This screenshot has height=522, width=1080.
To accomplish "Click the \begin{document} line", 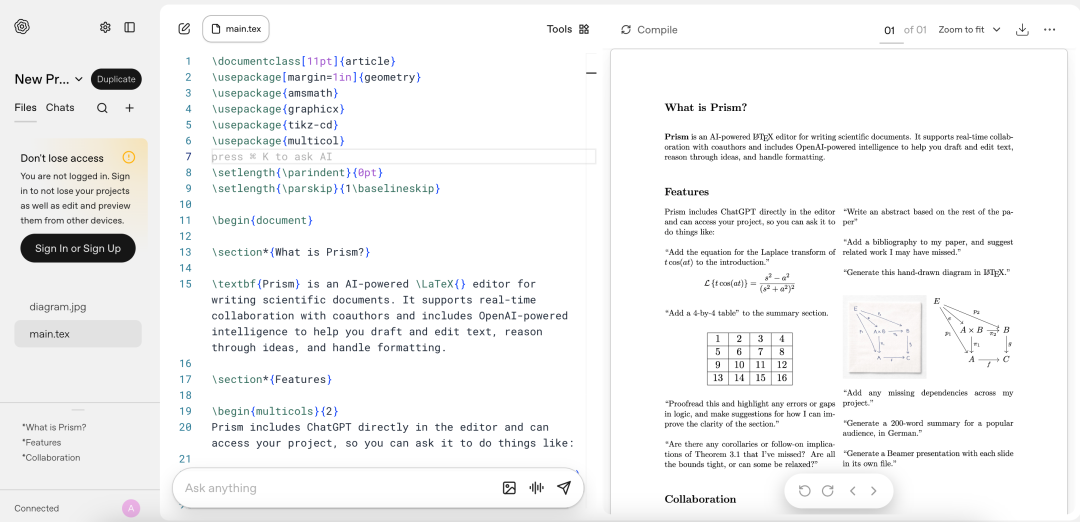I will 263,220.
